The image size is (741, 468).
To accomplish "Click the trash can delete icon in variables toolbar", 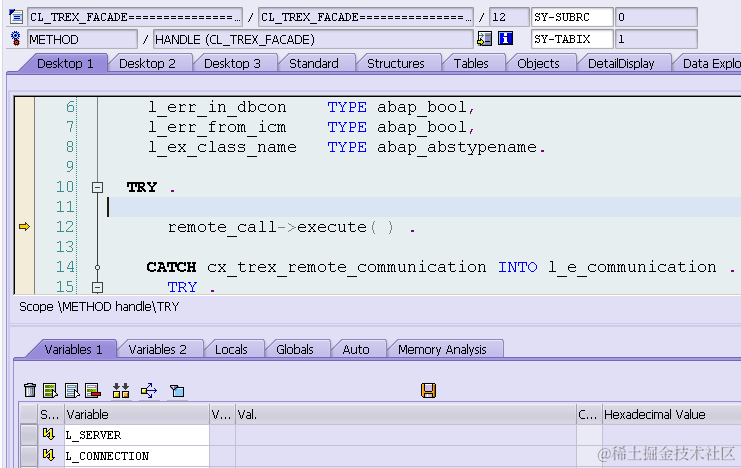I will [x=30, y=390].
